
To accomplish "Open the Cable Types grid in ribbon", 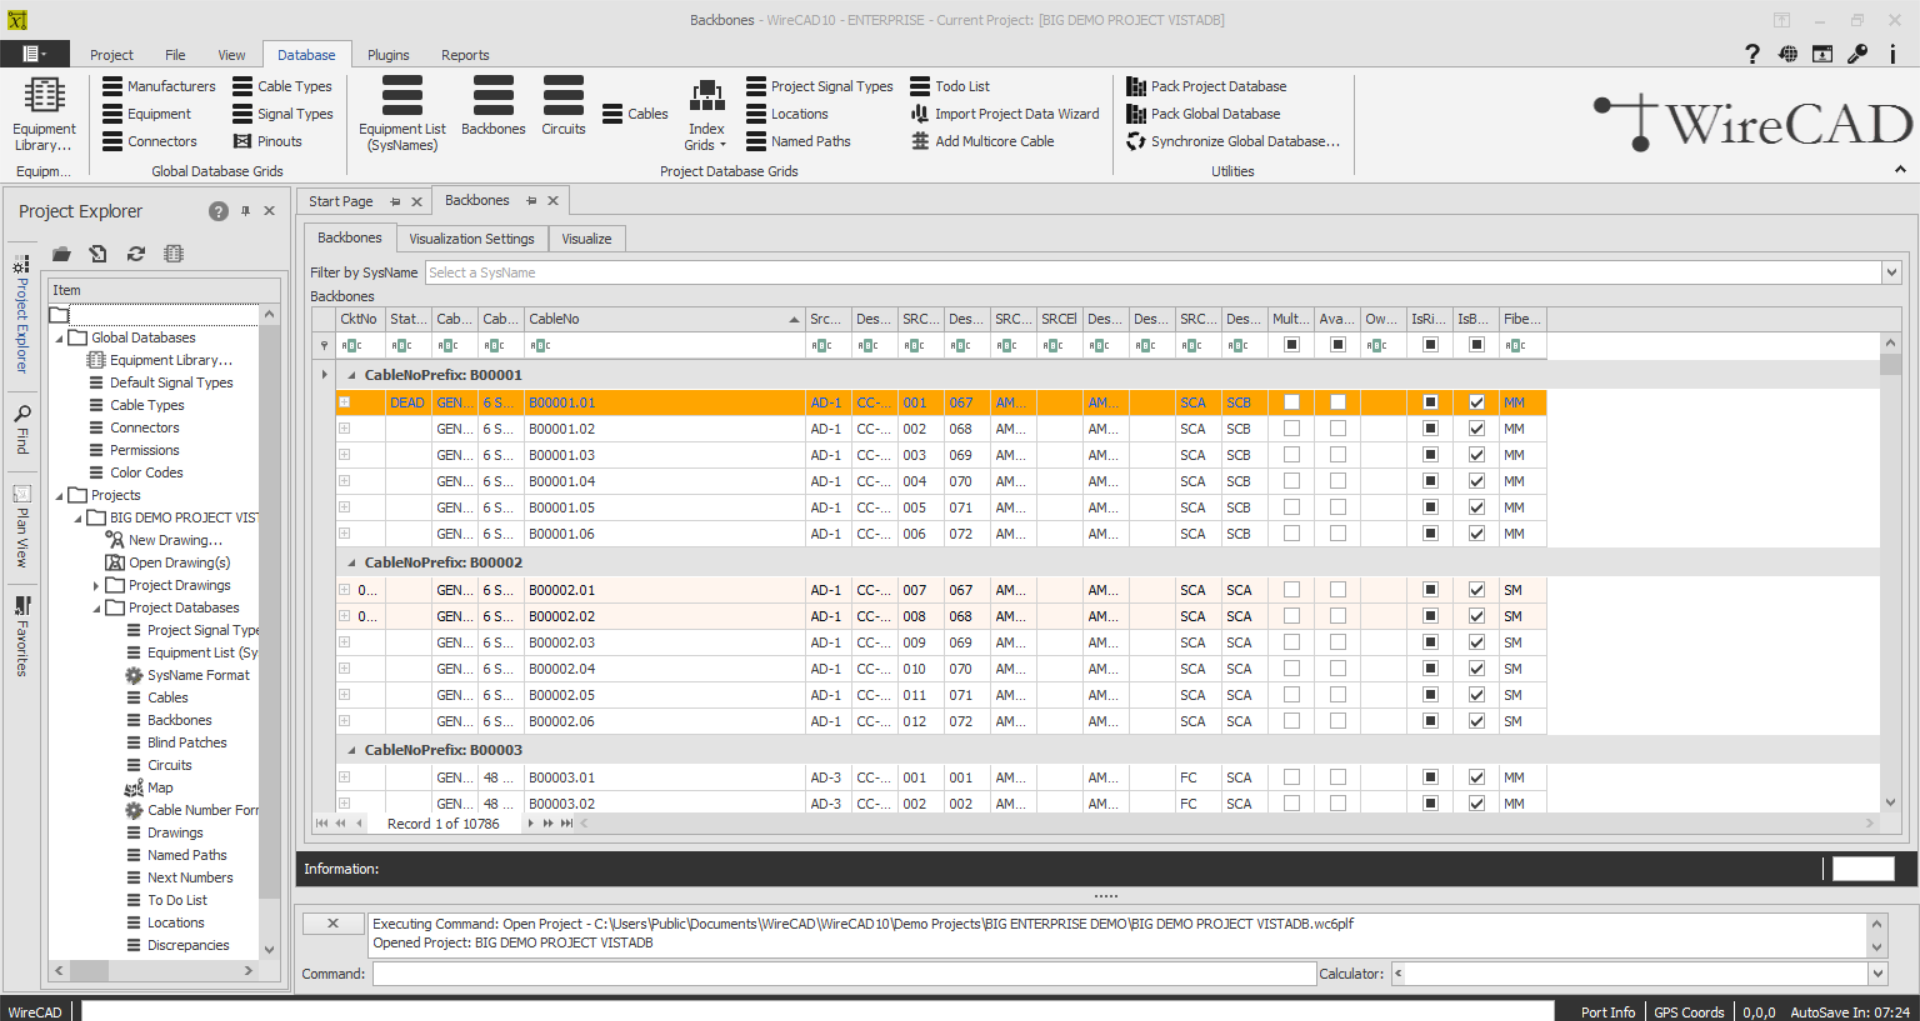I will 282,86.
